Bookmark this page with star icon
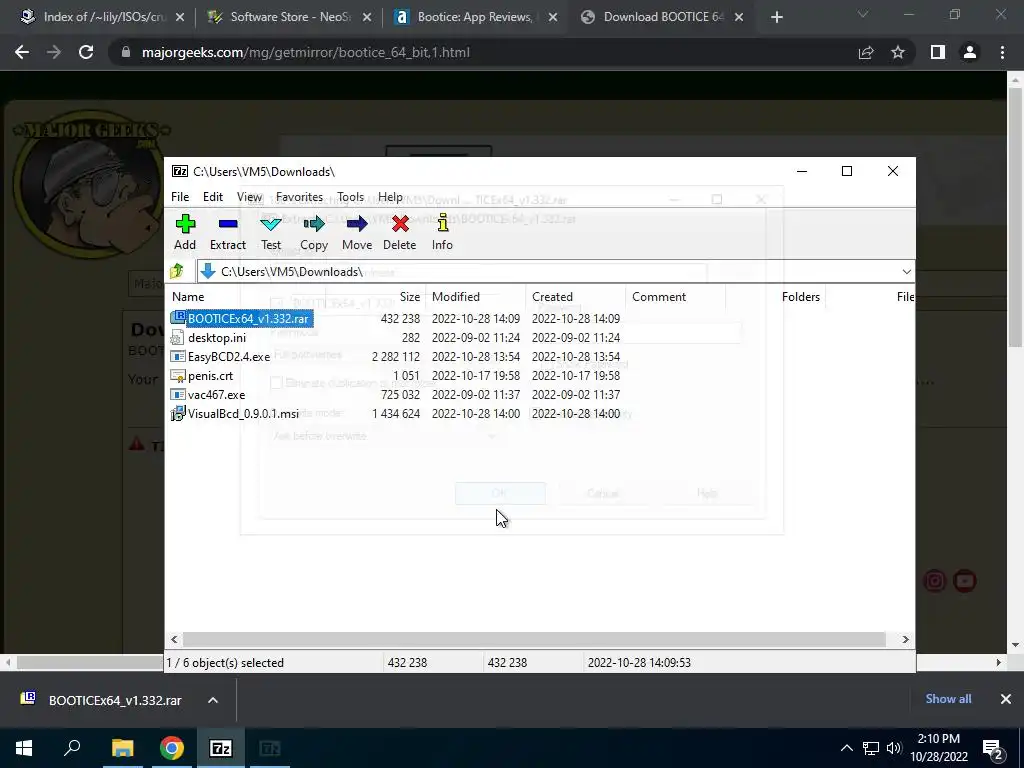This screenshot has height=768, width=1024. click(898, 52)
